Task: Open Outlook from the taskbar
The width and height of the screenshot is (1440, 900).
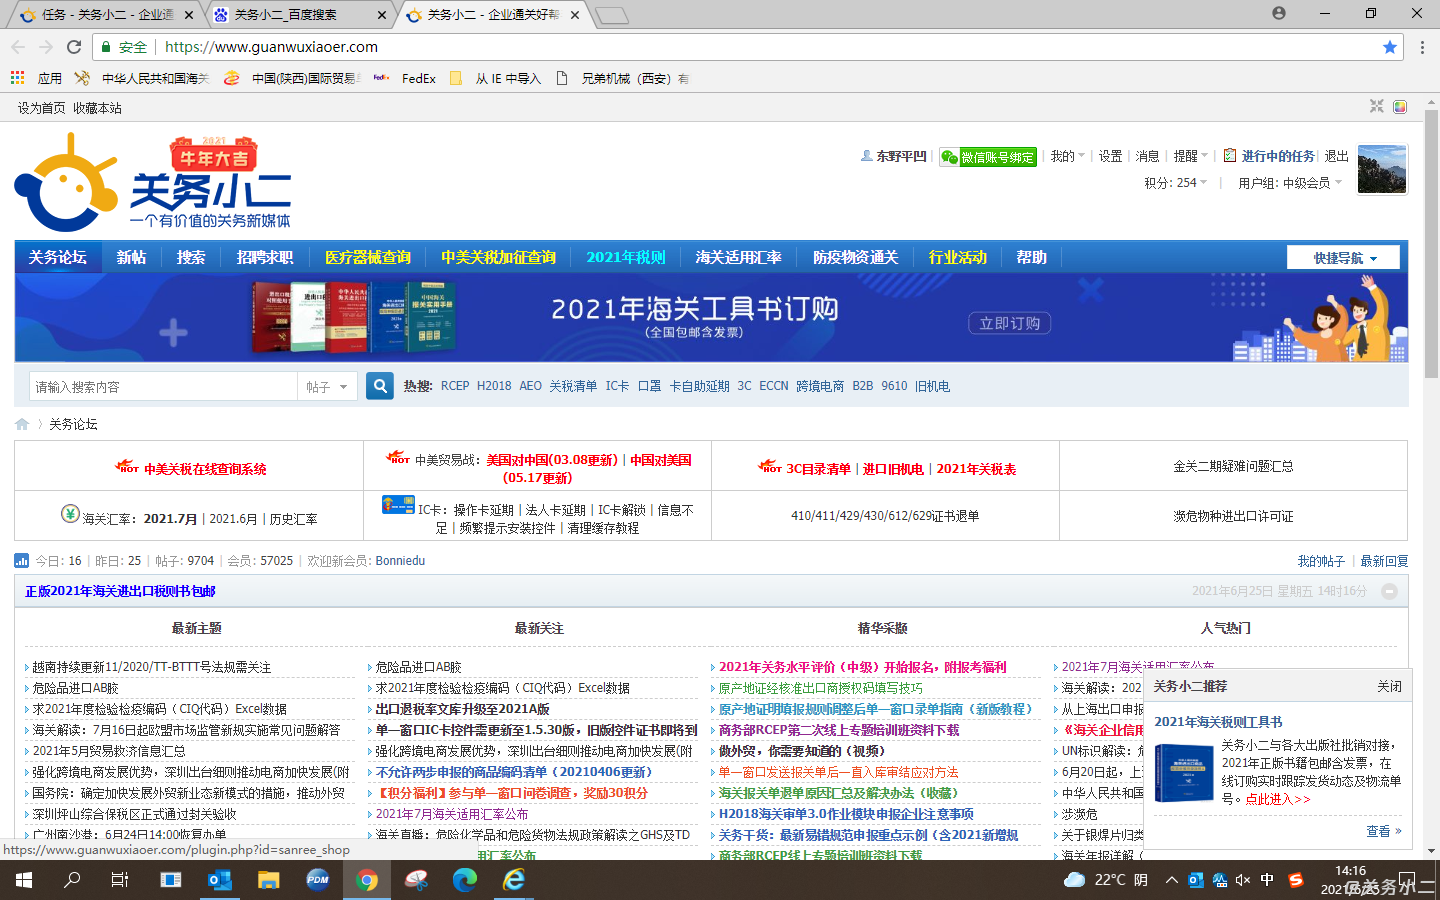Action: [x=220, y=880]
